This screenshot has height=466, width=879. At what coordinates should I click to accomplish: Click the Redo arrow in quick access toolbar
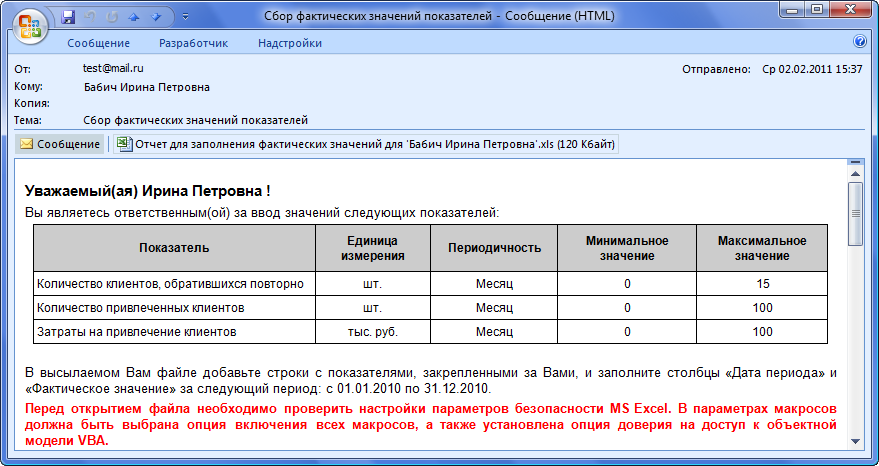pyautogui.click(x=112, y=17)
